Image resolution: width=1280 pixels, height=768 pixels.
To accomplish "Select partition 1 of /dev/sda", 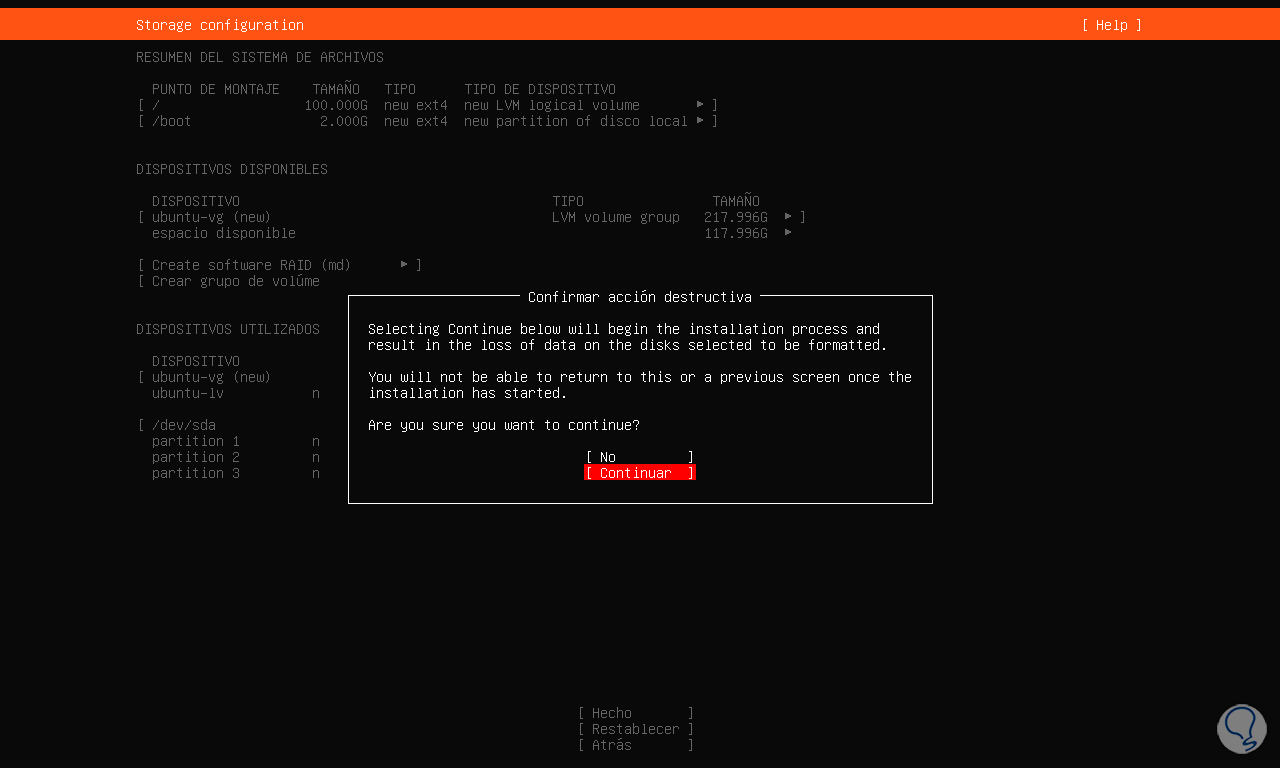I will pos(196,441).
